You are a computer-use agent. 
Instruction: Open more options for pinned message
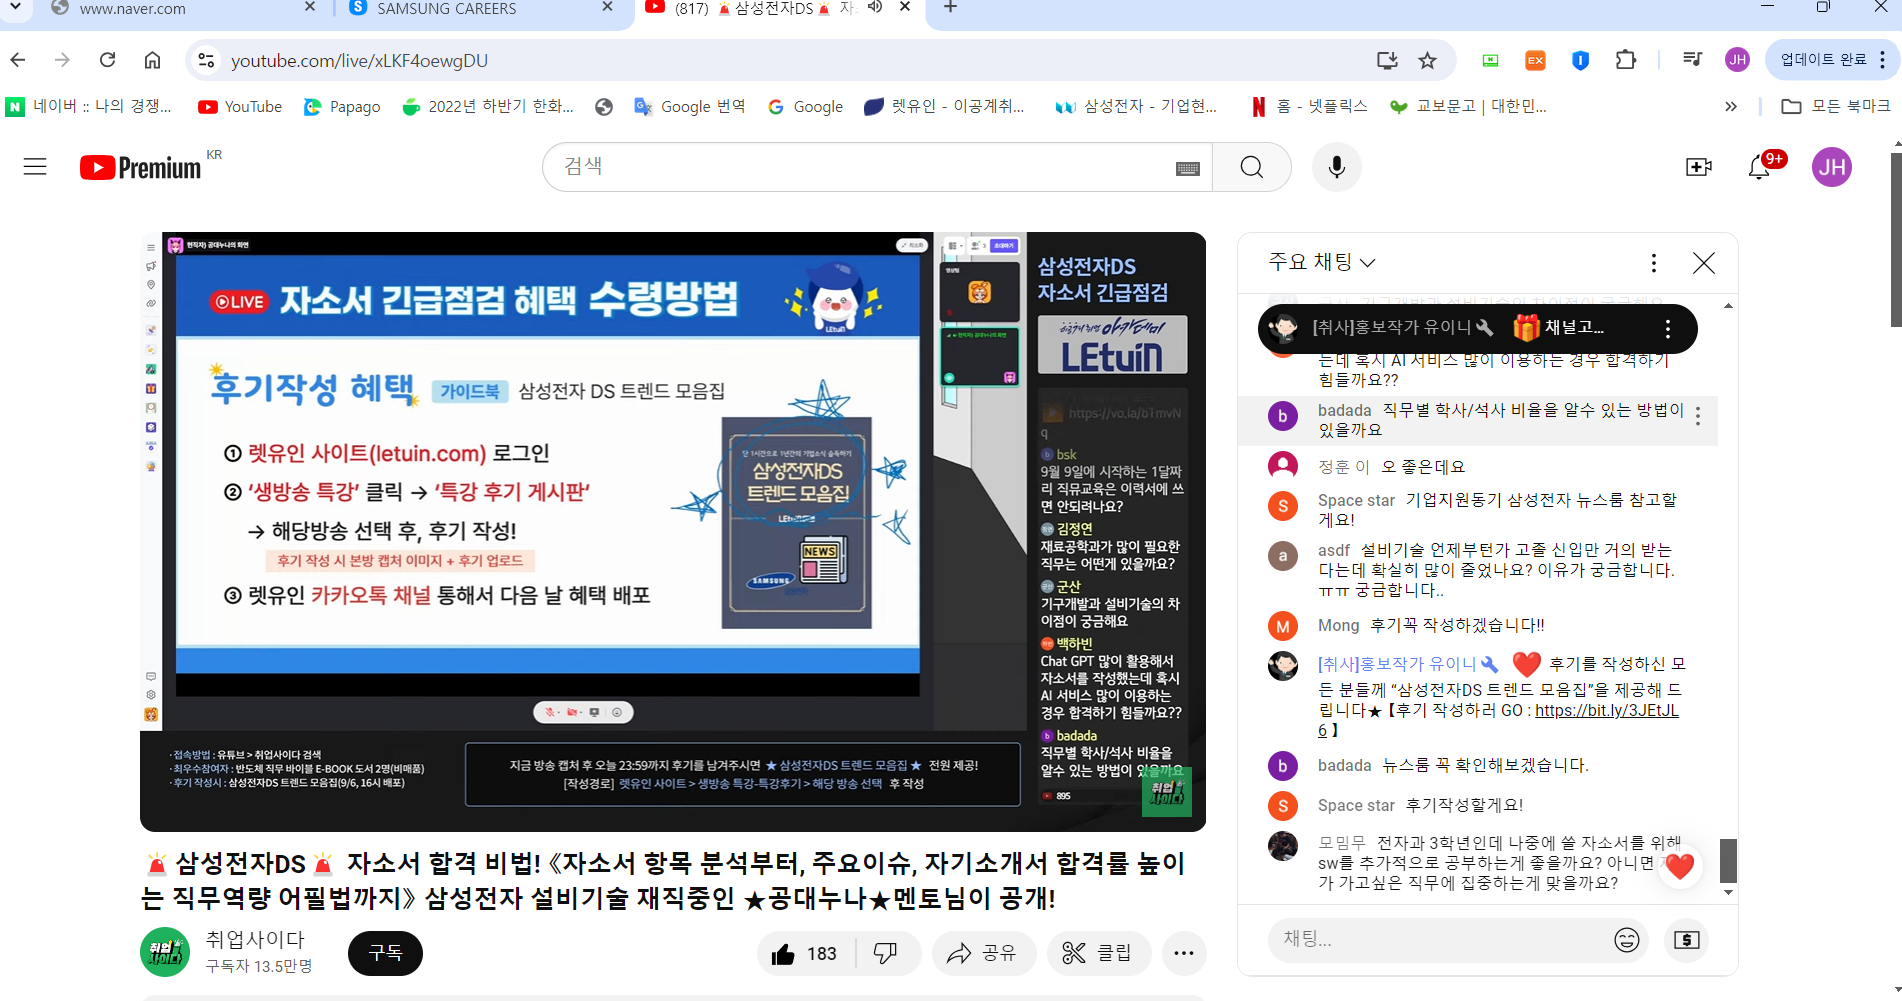(1667, 328)
